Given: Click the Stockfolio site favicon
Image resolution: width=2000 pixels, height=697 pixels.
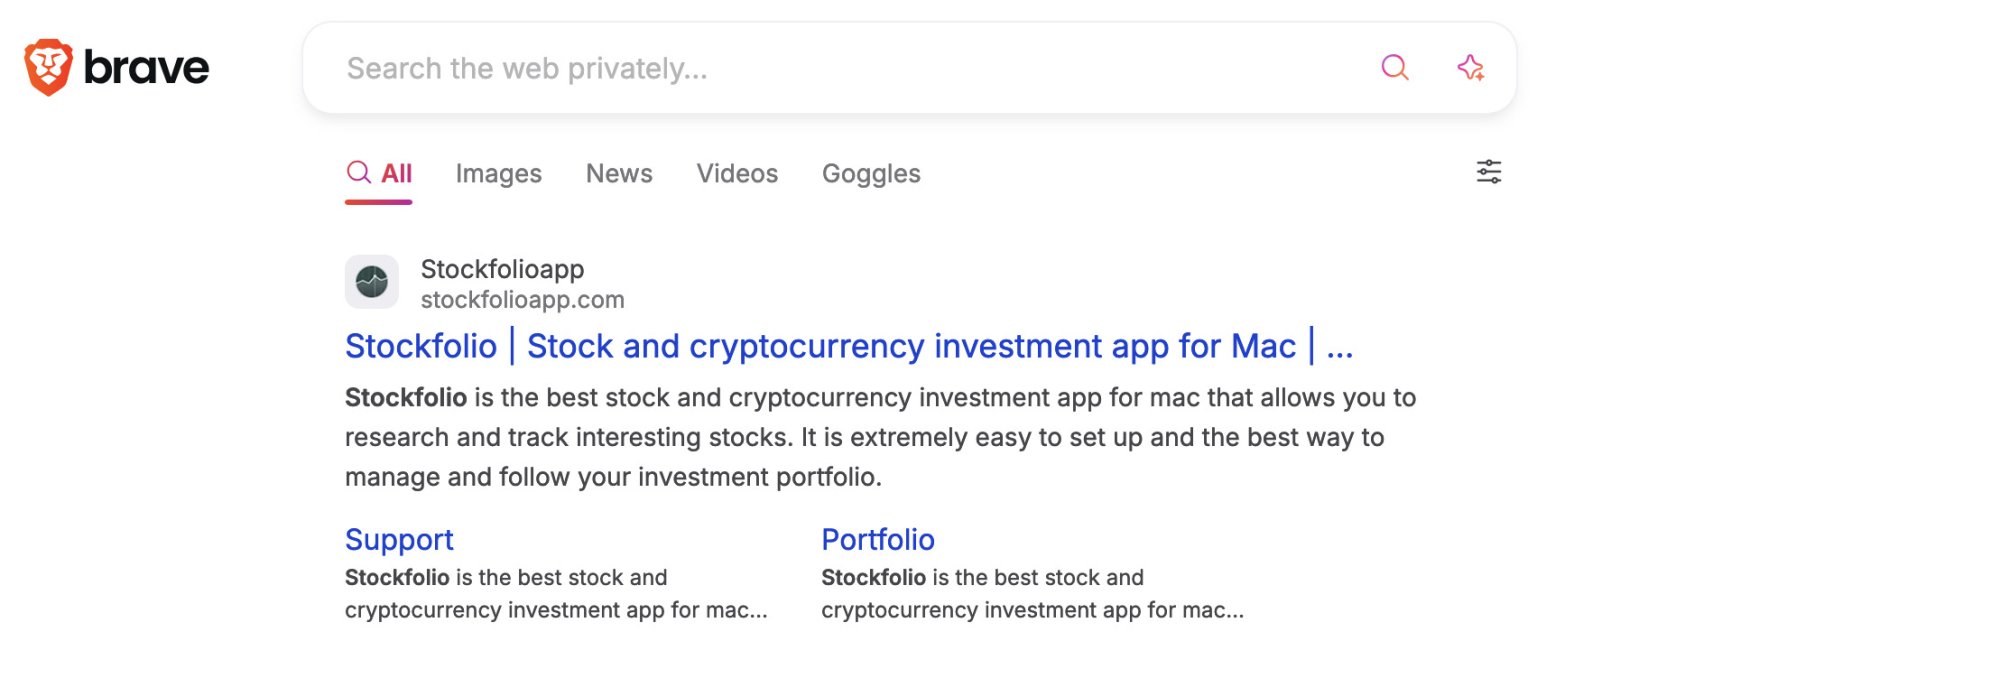Looking at the screenshot, I should (x=372, y=282).
